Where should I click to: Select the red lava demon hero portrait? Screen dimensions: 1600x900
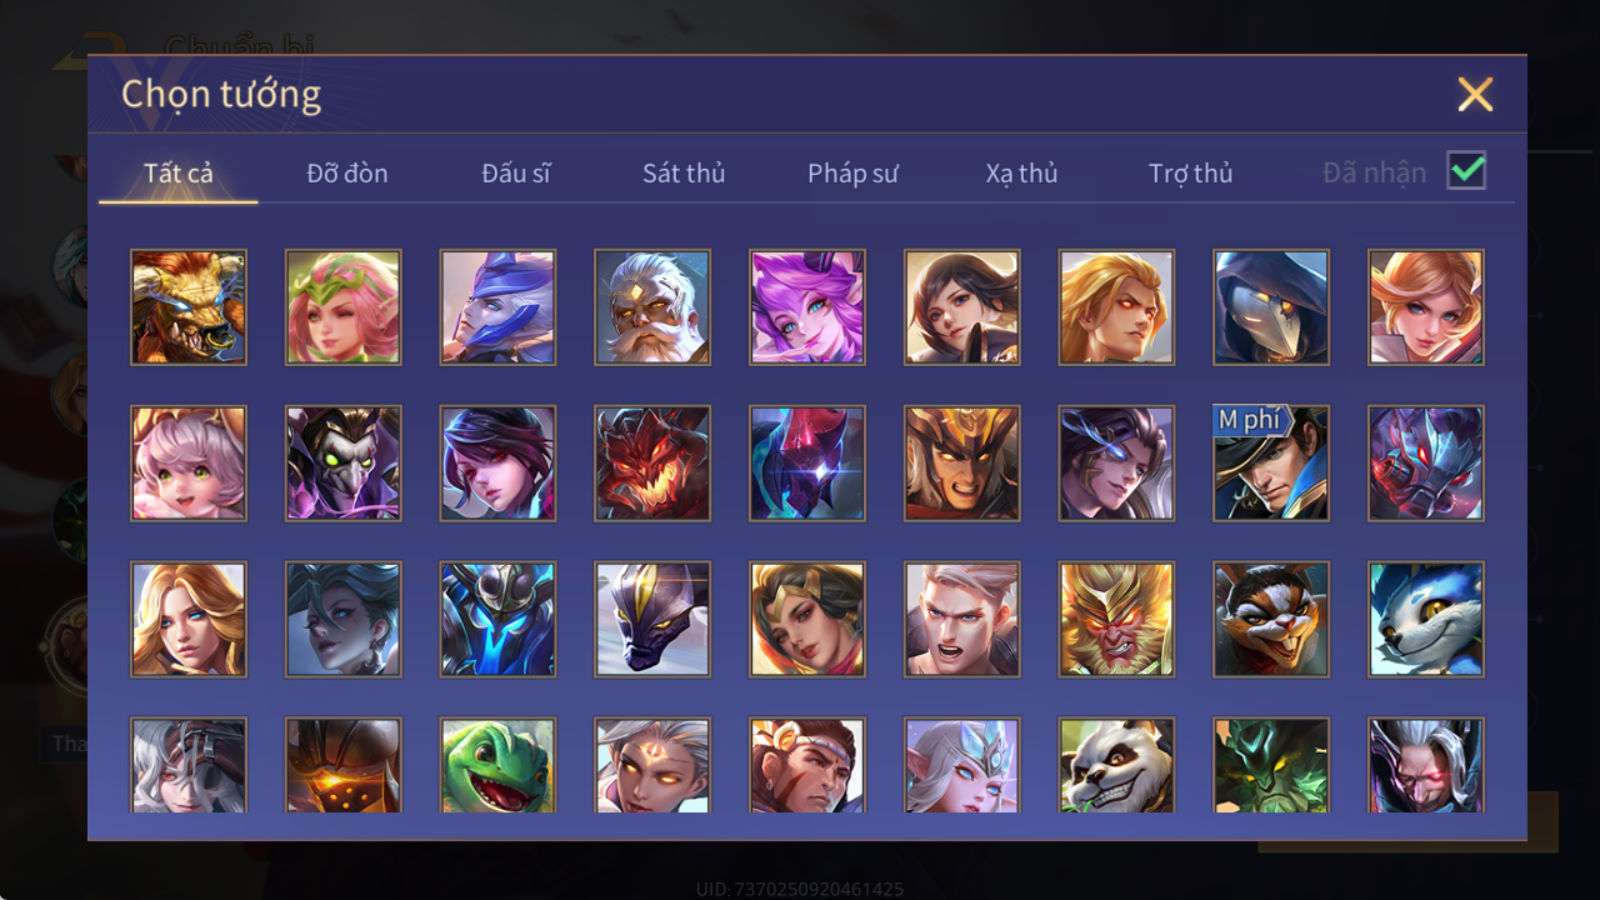[652, 463]
